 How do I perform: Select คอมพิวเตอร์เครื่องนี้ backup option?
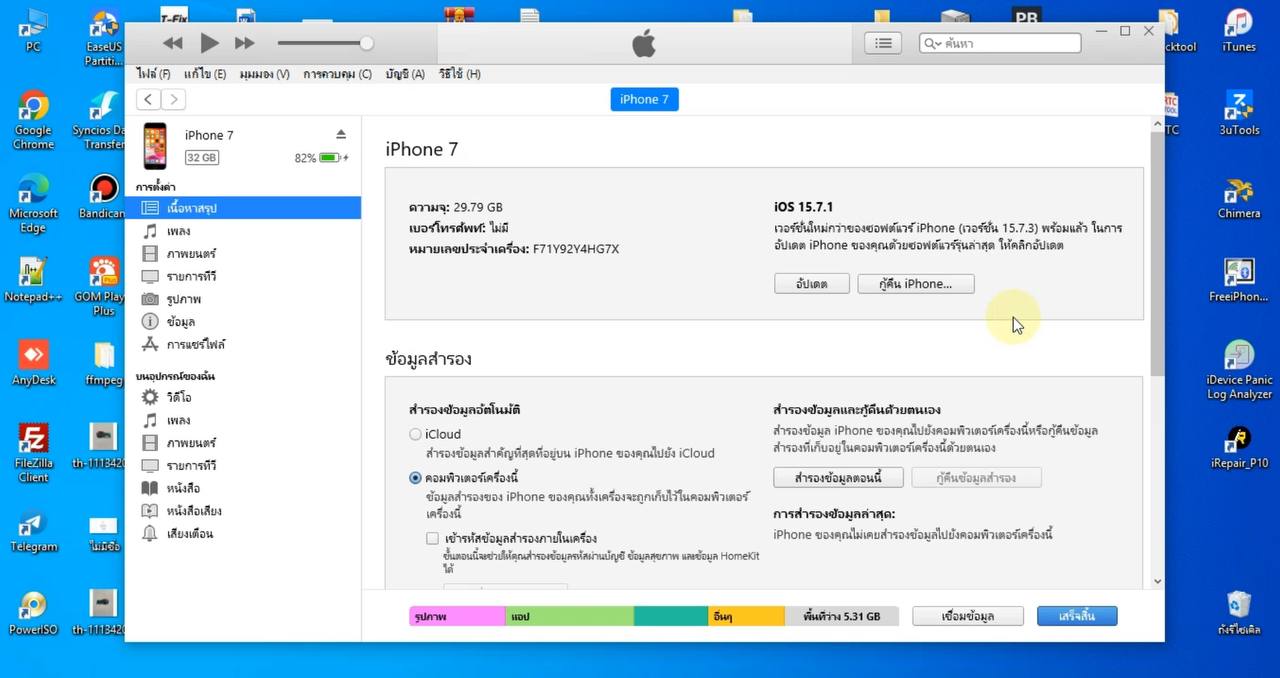coord(415,478)
